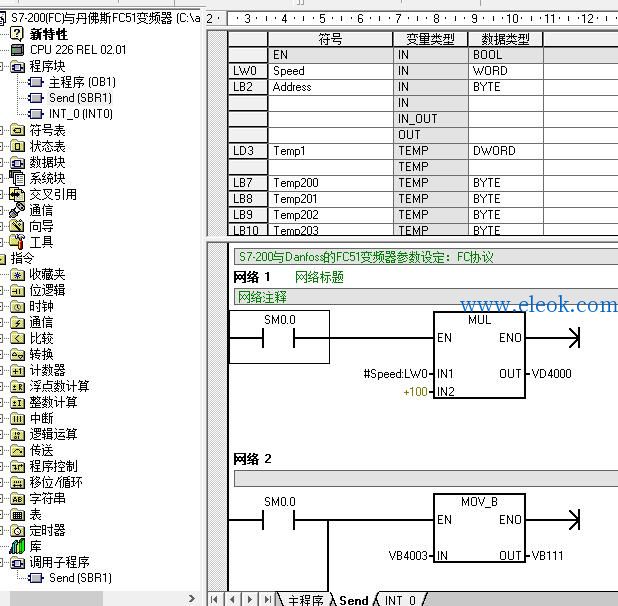Viewport: 618px width, 606px height.
Task: Open 主程序 (OB1) block icon
Action: (36, 82)
